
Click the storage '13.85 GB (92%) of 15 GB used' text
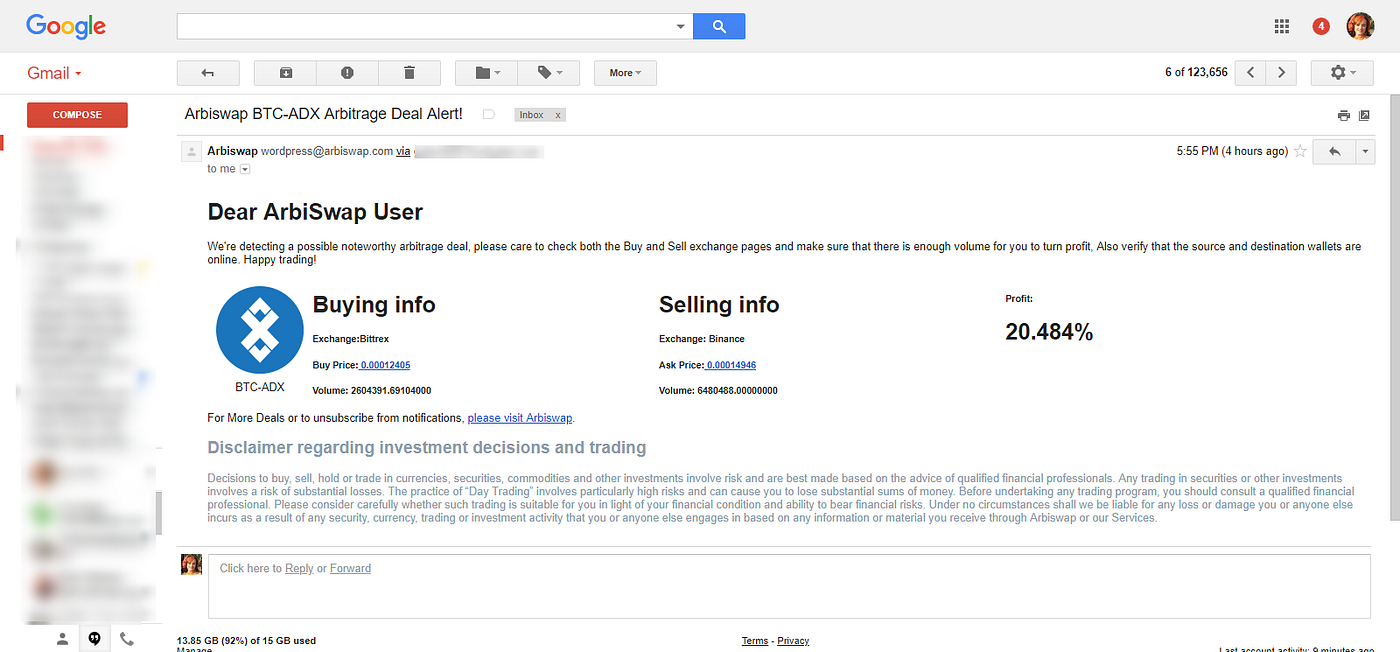coord(246,640)
